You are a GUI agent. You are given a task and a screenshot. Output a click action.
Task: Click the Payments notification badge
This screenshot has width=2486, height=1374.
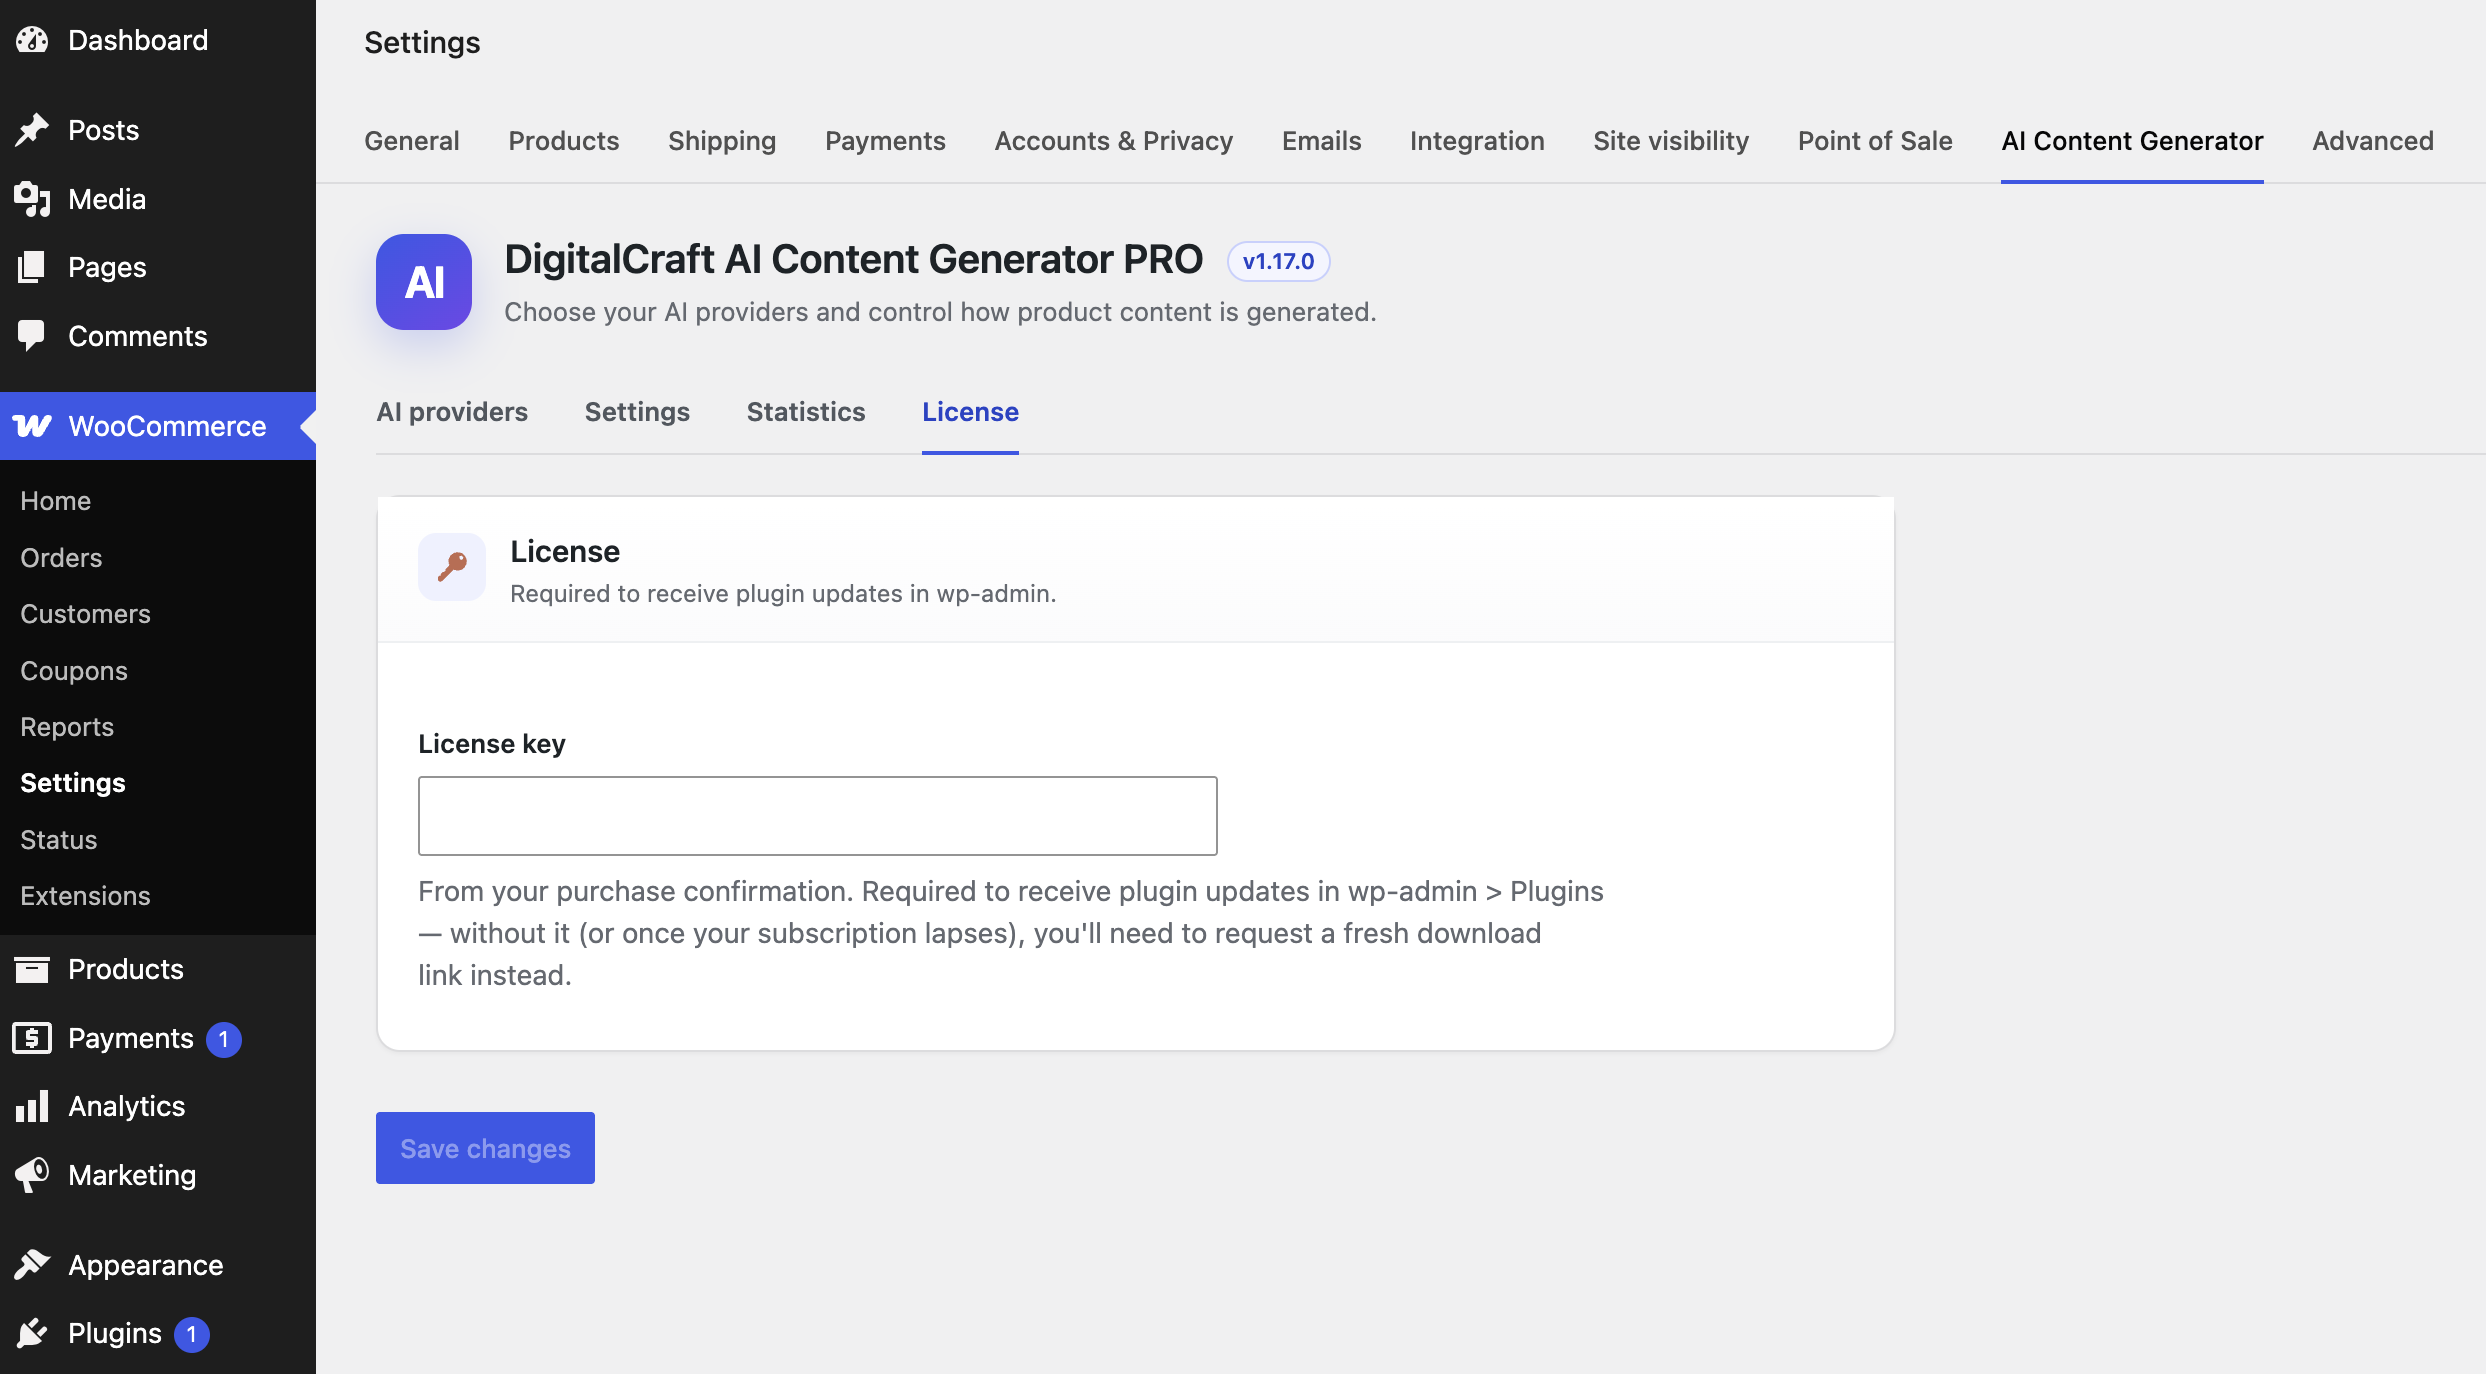tap(224, 1039)
